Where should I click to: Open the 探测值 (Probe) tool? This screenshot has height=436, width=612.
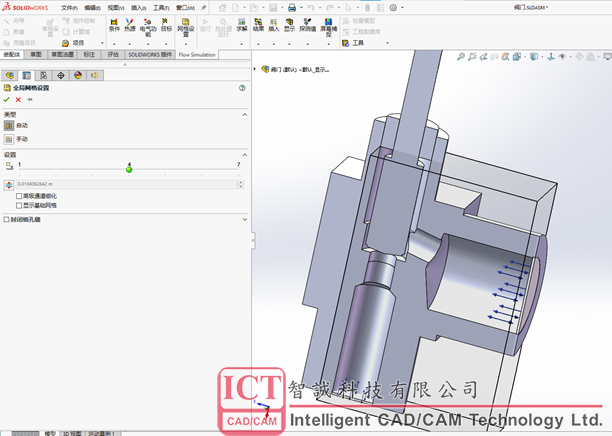[x=308, y=25]
